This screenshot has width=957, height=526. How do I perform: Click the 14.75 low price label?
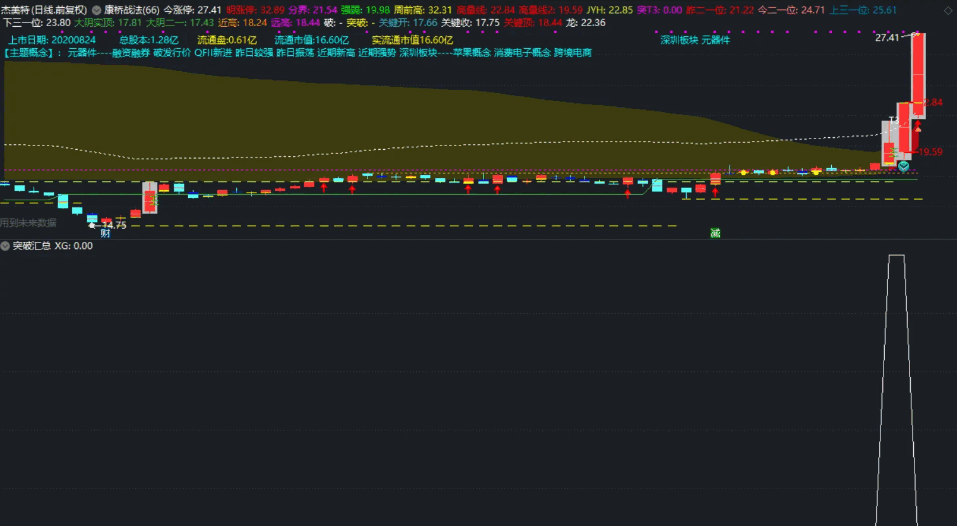[114, 225]
